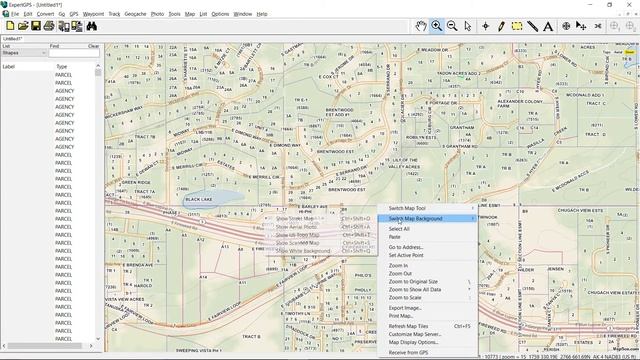Image resolution: width=640 pixels, height=360 pixels.
Task: Open the Waypoint menu
Action: pyautogui.click(x=93, y=14)
